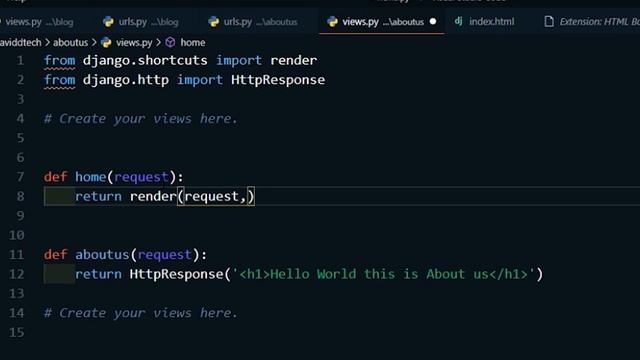Screen dimensions: 640x360
Task: Click the Python icon in the breadcrumb
Action: click(106, 42)
